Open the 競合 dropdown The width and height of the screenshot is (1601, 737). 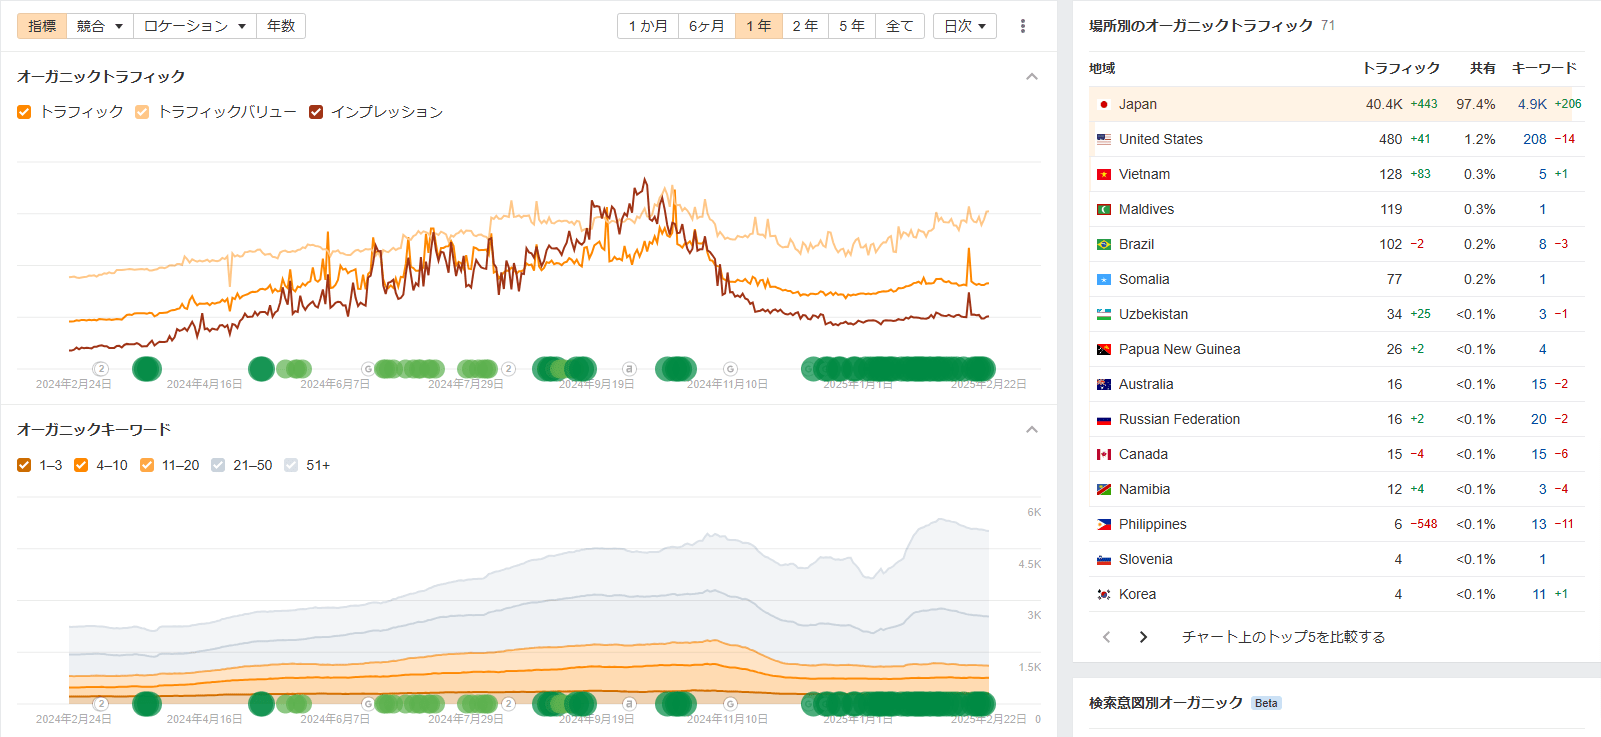(x=99, y=26)
